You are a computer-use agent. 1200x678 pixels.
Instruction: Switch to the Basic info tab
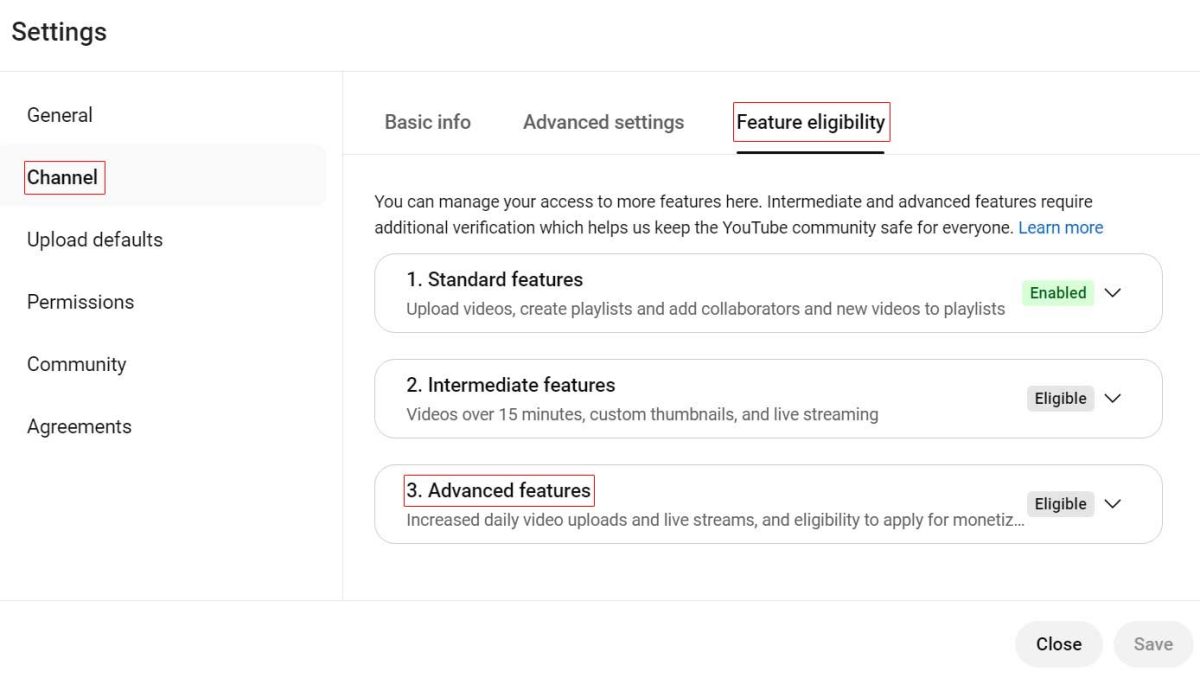tap(428, 122)
